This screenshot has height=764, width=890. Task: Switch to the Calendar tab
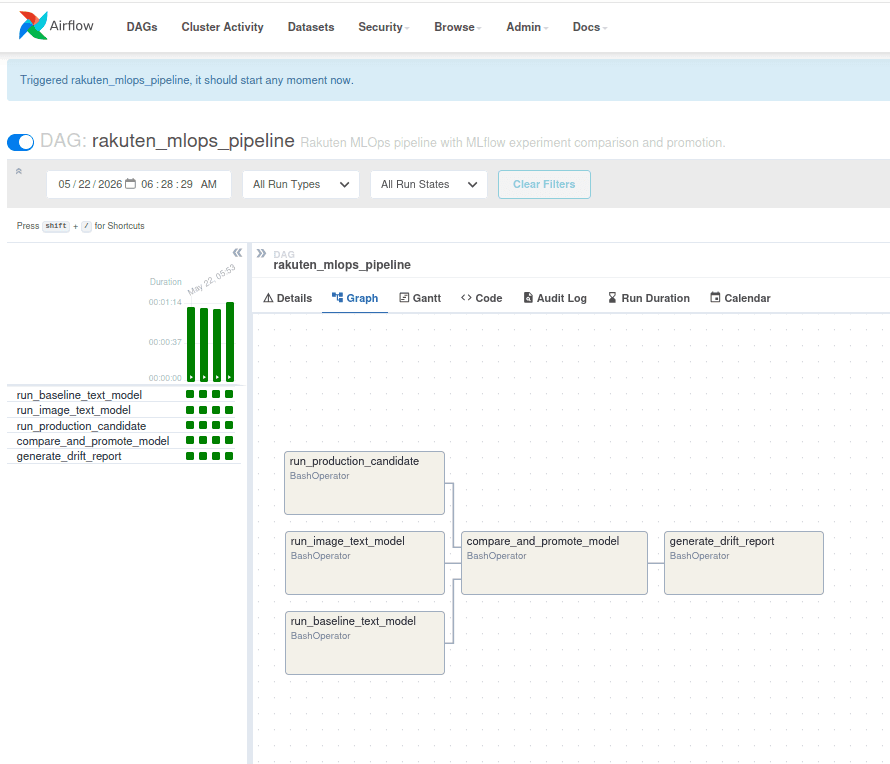click(740, 298)
